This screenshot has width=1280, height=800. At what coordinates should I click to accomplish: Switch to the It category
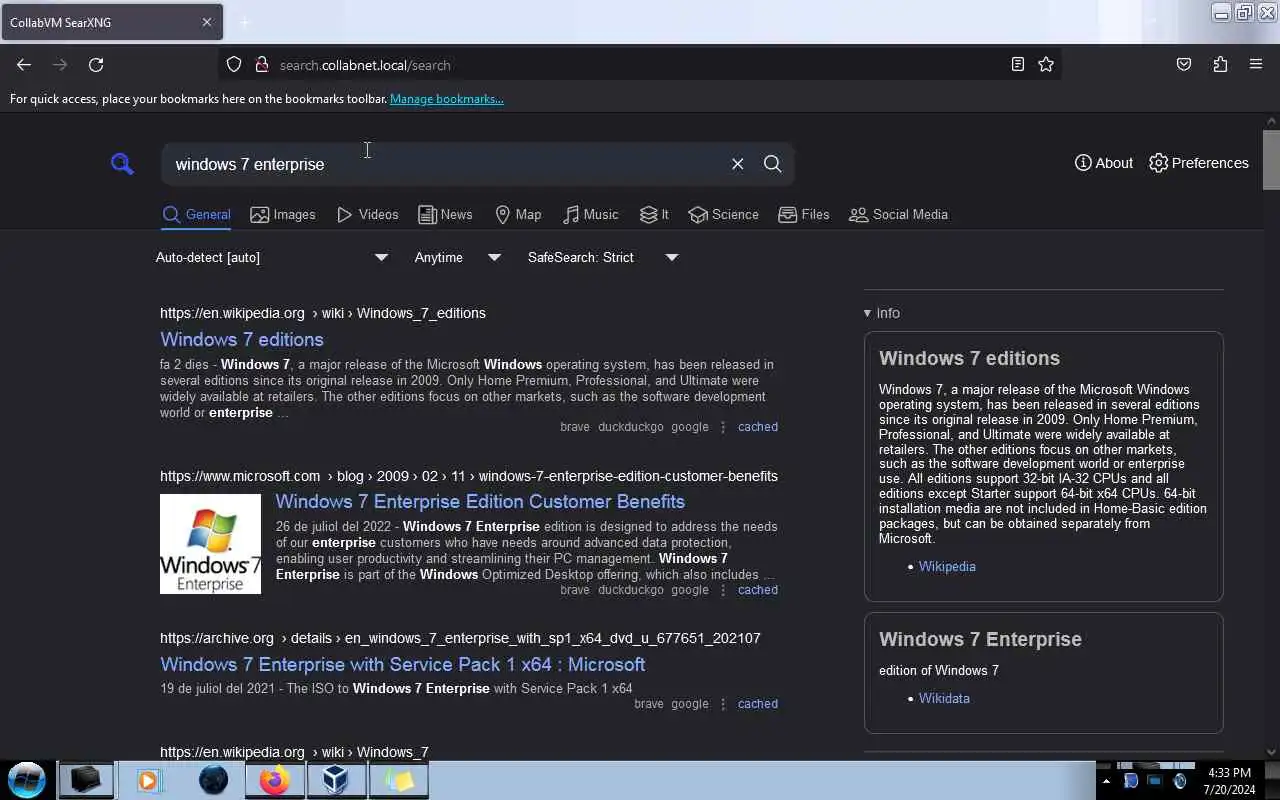pos(654,214)
